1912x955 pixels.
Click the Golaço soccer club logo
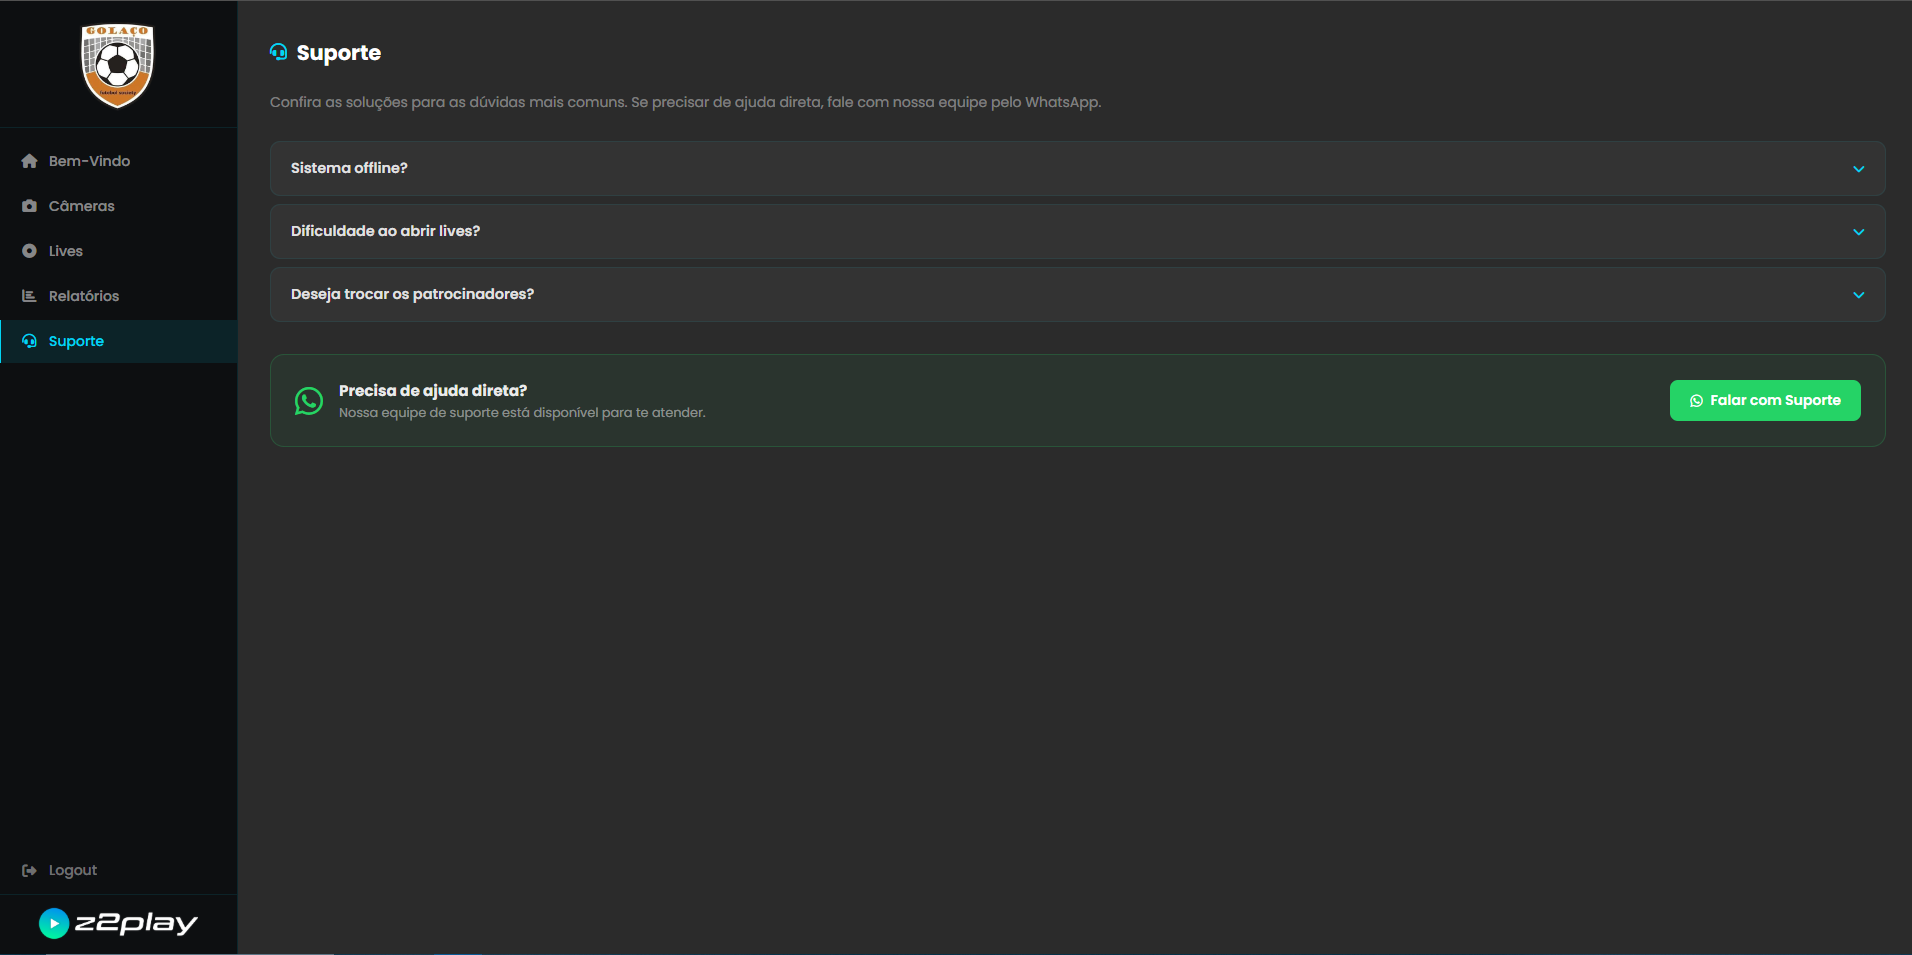pyautogui.click(x=117, y=65)
